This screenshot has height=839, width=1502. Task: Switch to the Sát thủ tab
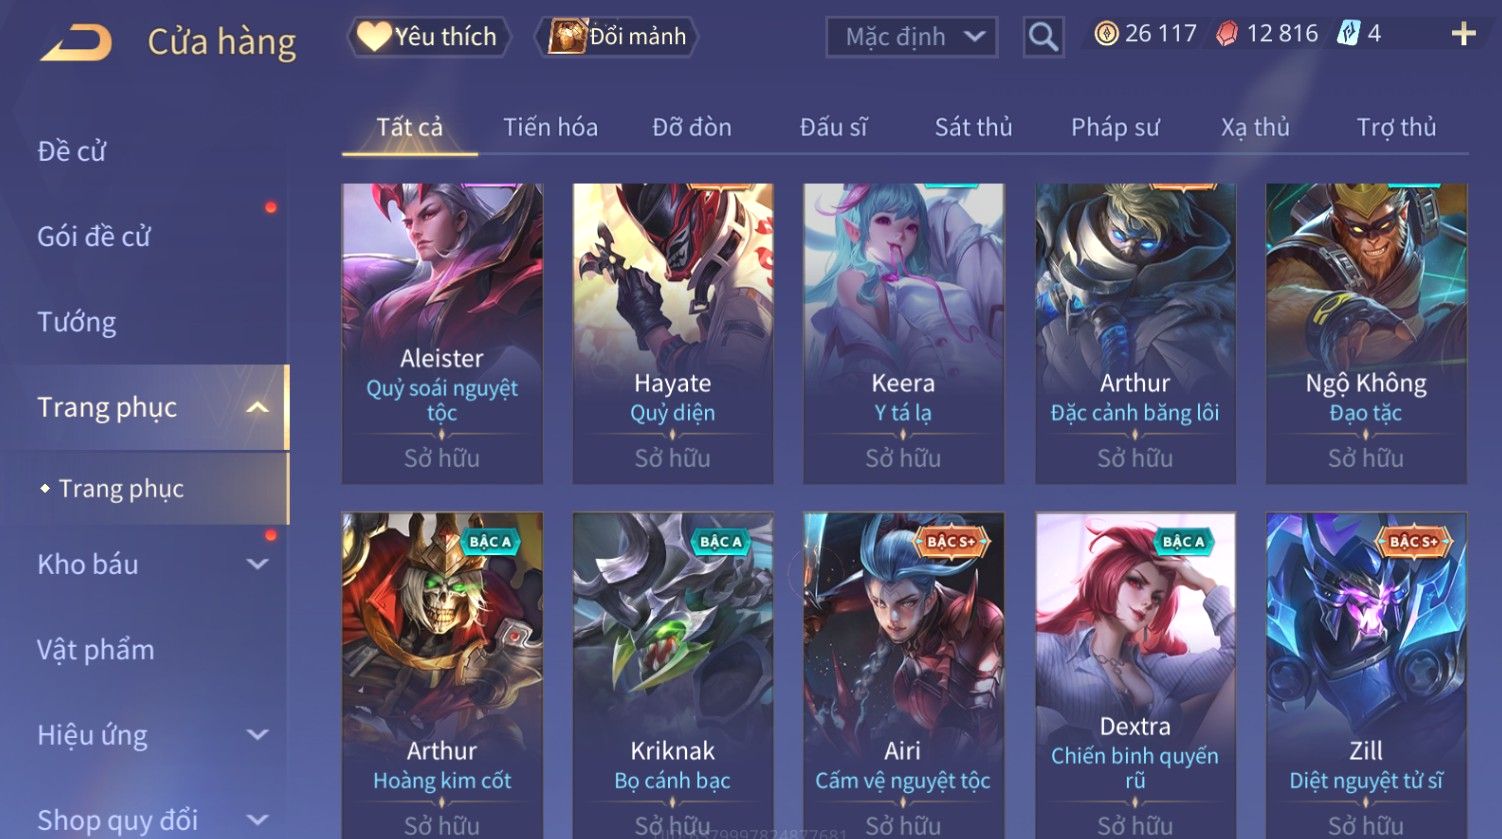click(x=973, y=127)
